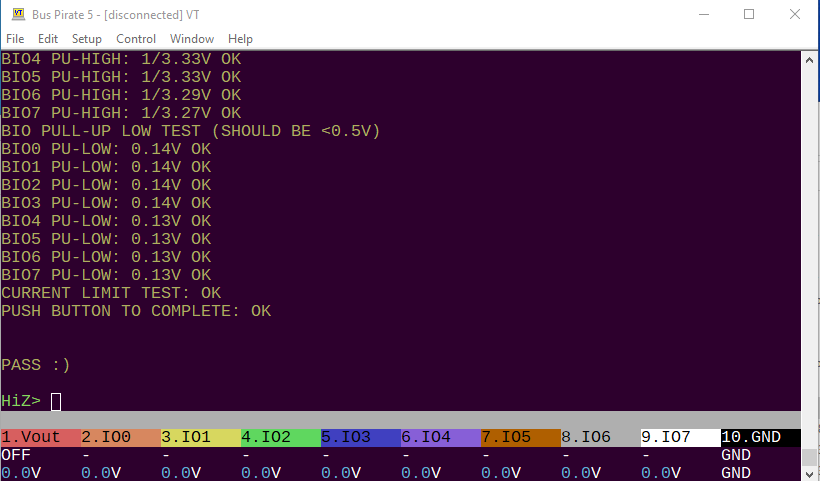Screen dimensions: 820x481
Task: Click the 'BIO6 PU-HIGH: 1/3.29V OK' line
Action: click(x=121, y=95)
